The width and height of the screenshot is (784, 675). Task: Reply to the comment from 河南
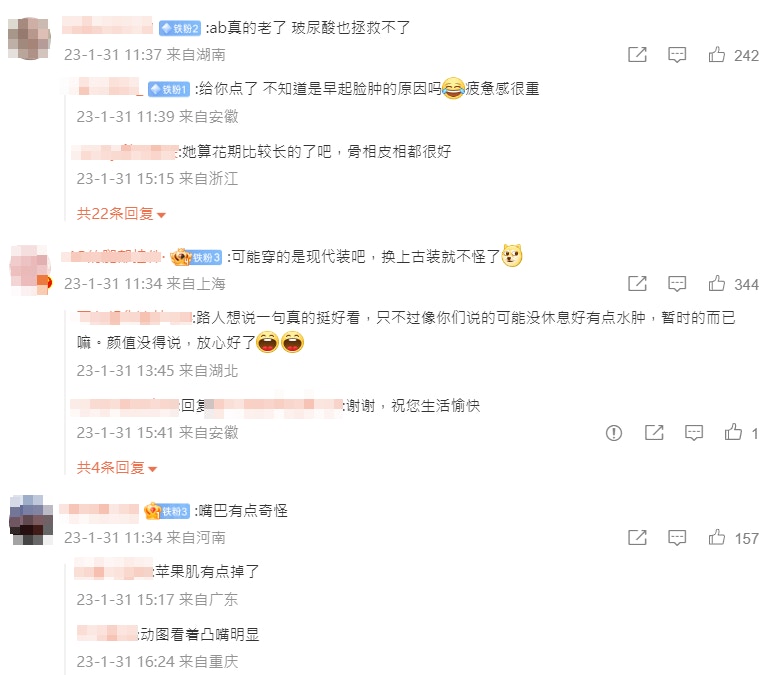(677, 538)
